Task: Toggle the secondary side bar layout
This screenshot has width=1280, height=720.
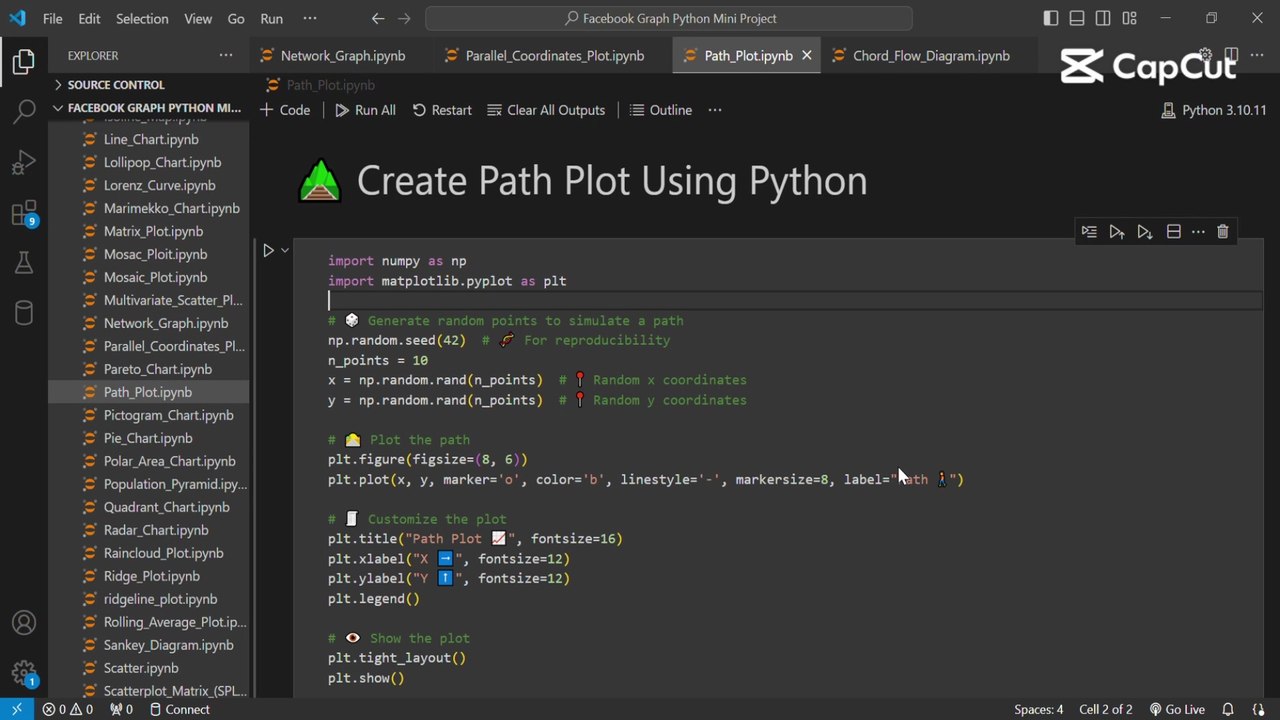Action: tap(1103, 18)
